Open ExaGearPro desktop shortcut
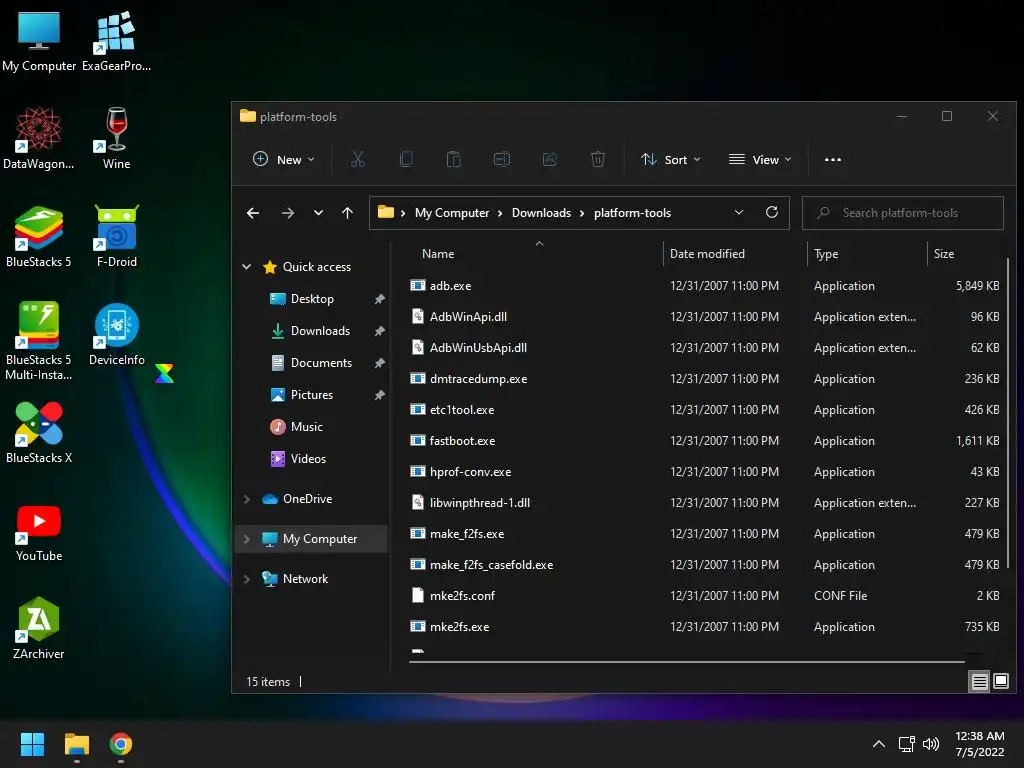 pyautogui.click(x=116, y=40)
